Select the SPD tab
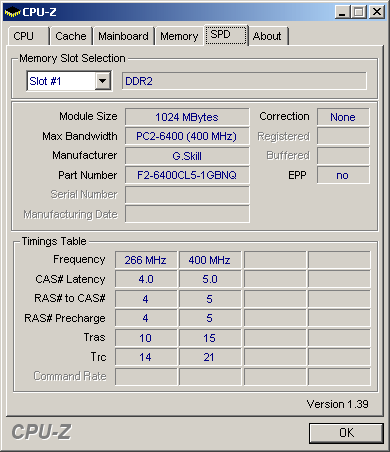390x452 pixels. (x=226, y=35)
